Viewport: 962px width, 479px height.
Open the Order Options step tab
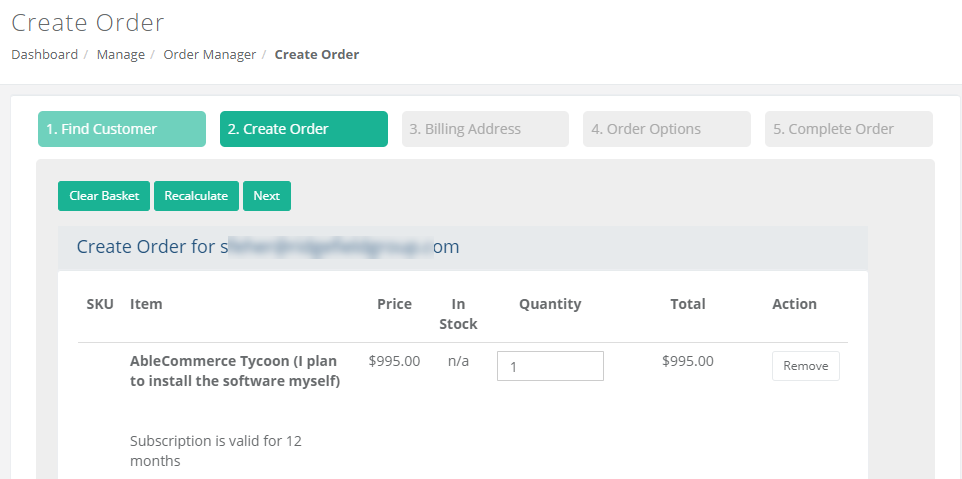pos(666,129)
